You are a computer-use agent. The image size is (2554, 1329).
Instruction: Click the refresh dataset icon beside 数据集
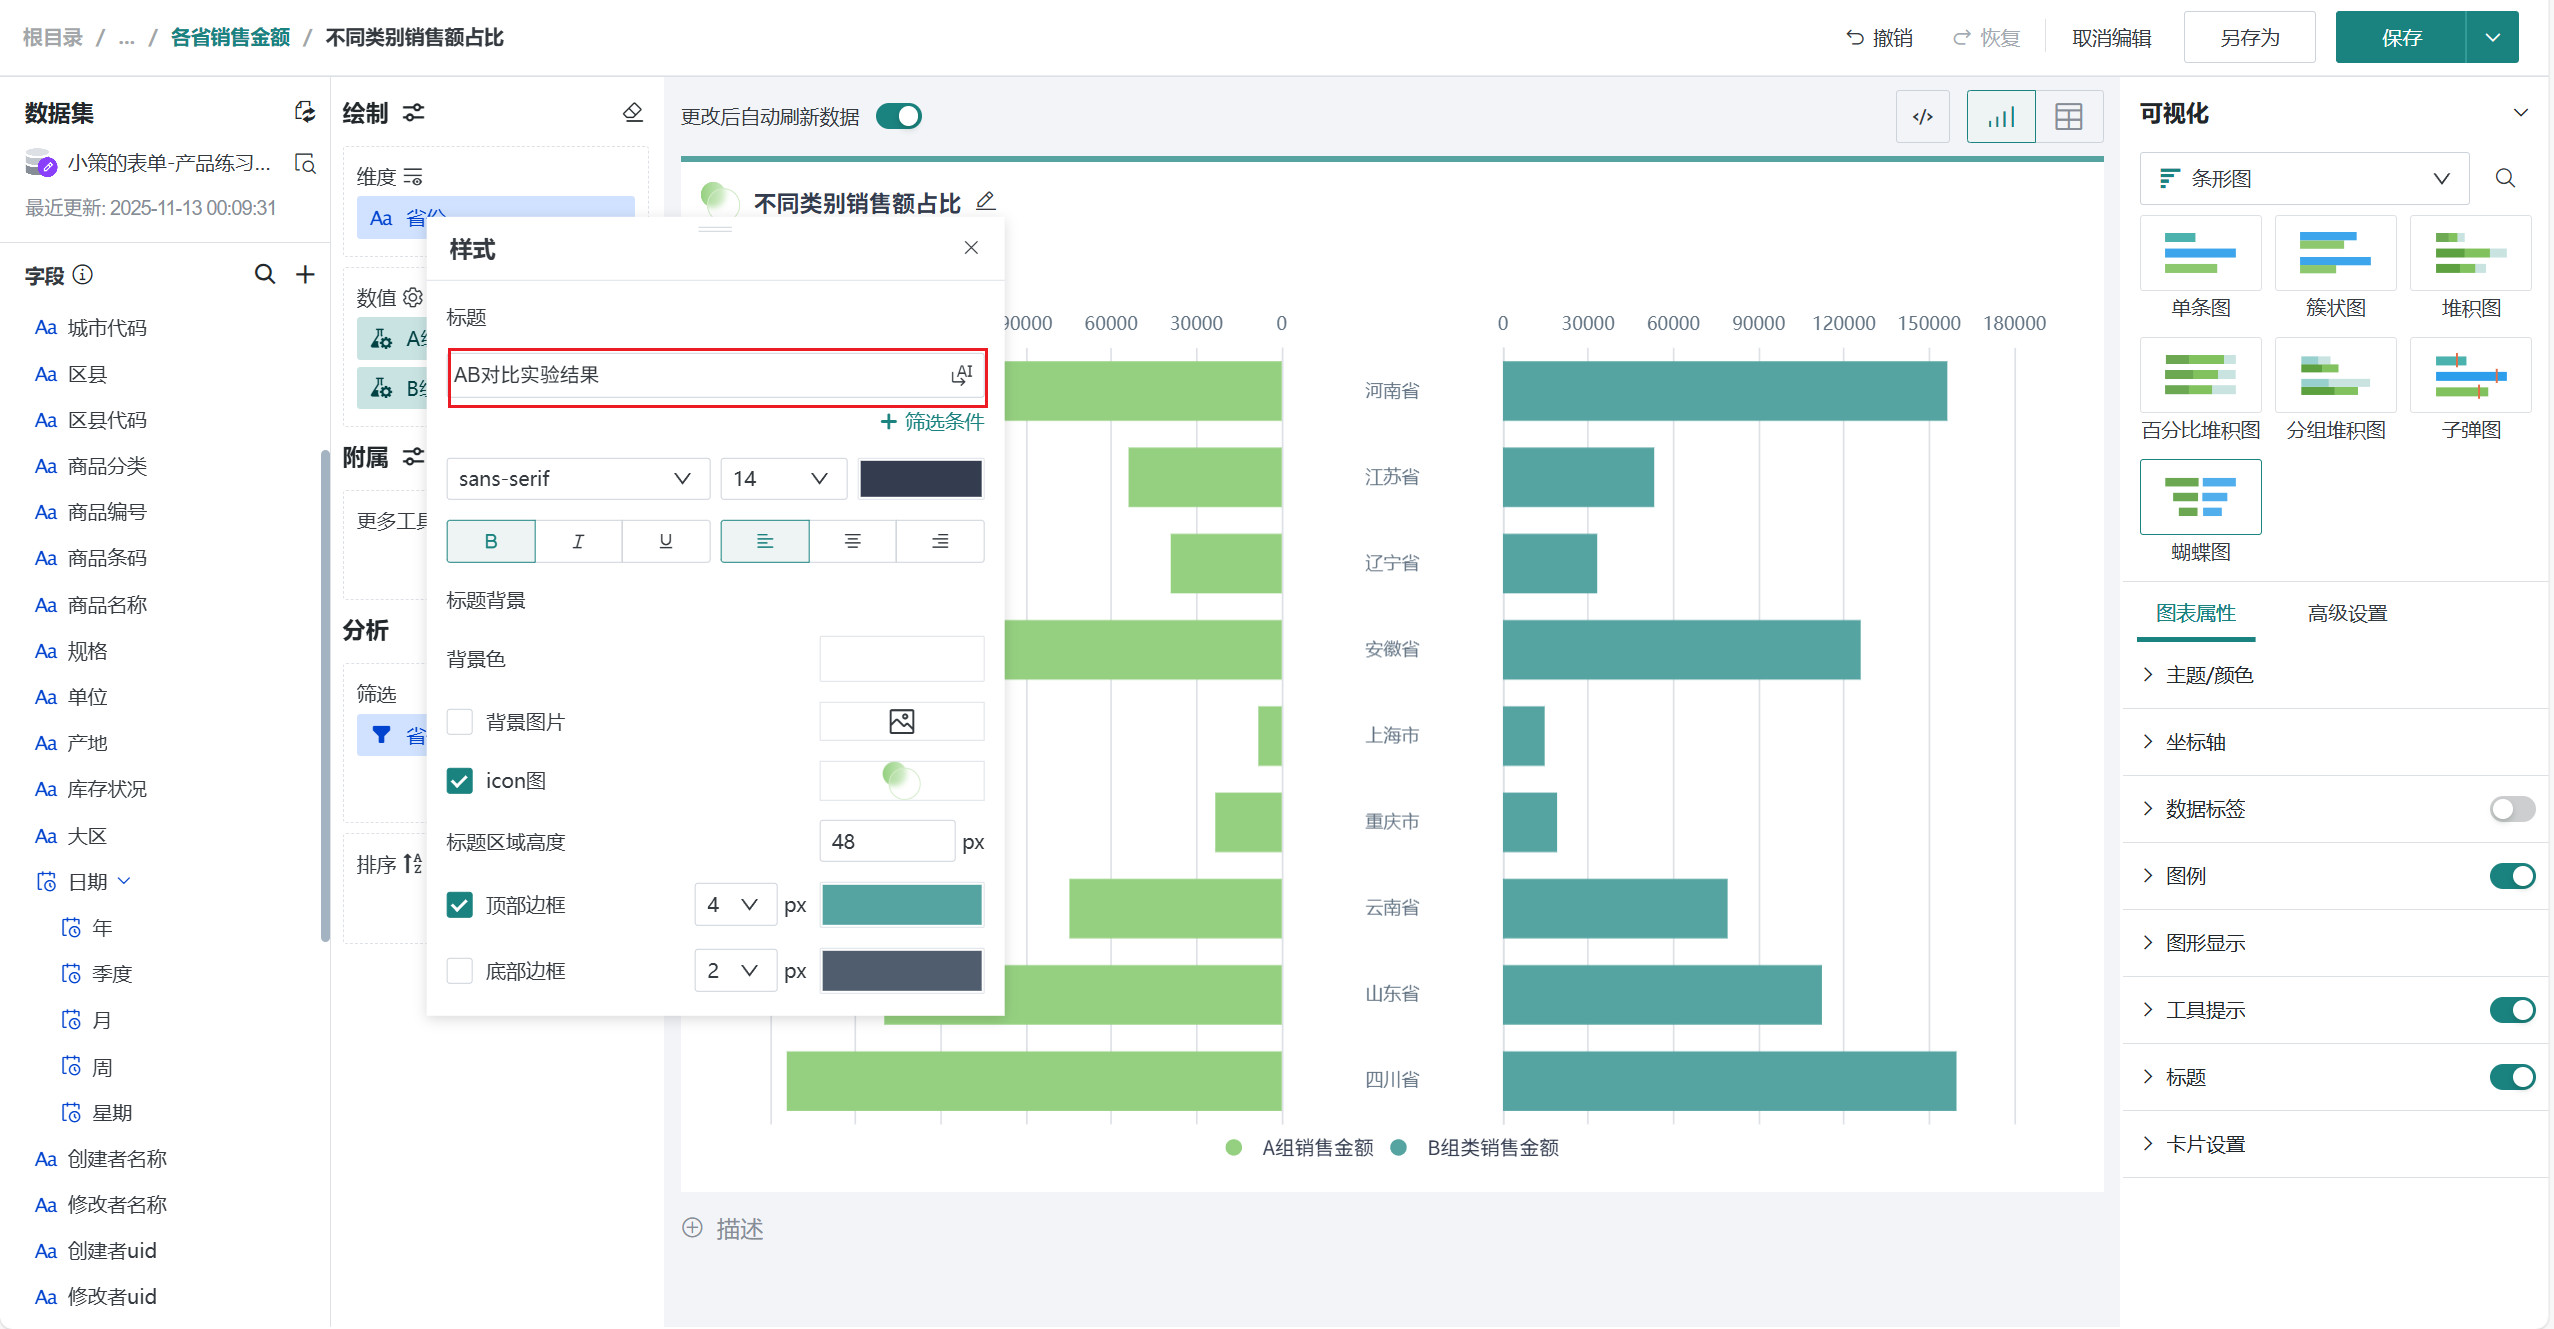(305, 112)
